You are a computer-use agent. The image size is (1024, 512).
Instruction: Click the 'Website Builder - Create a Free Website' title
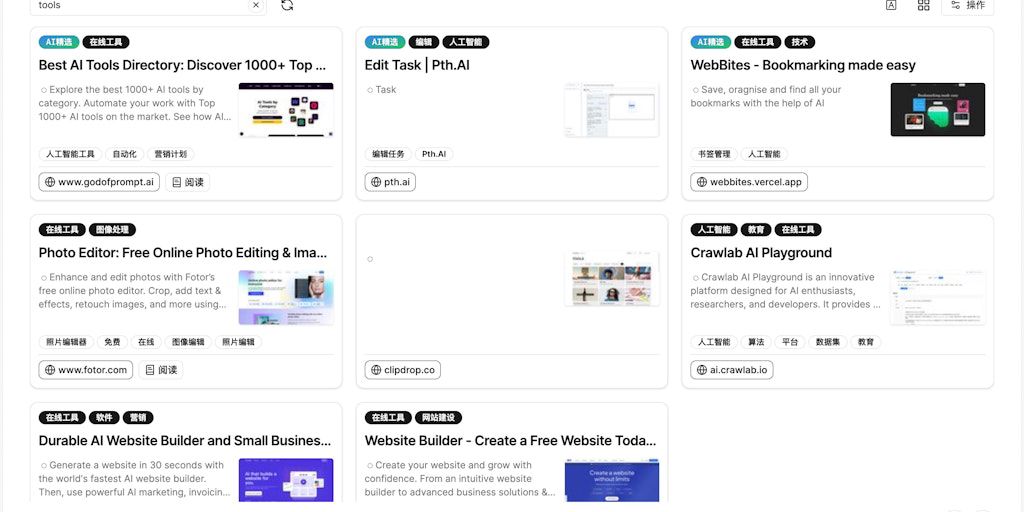pos(510,441)
